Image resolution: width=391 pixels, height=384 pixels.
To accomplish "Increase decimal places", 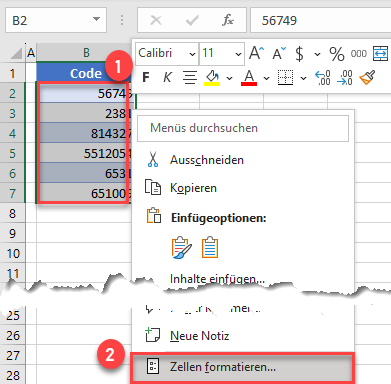I will click(322, 78).
